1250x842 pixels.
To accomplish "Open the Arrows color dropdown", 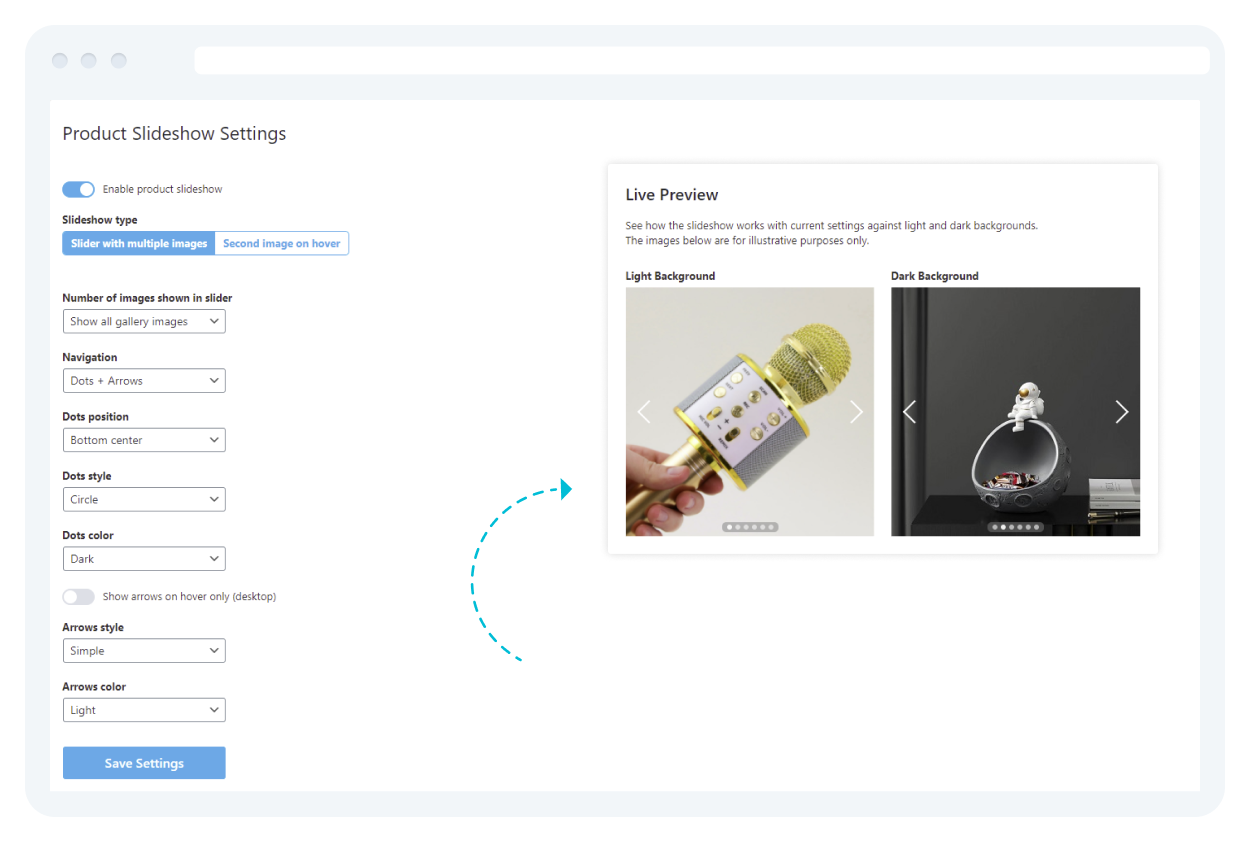I will pyautogui.click(x=144, y=710).
